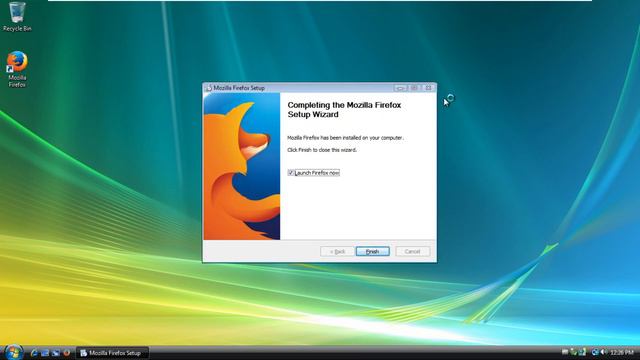
Task: Click the Switch between windows Quick Launch icon
Action: click(56, 353)
